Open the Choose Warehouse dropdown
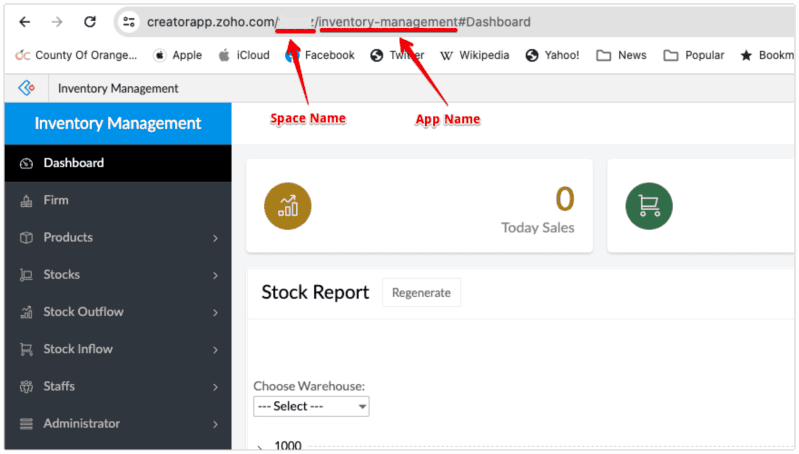 311,407
